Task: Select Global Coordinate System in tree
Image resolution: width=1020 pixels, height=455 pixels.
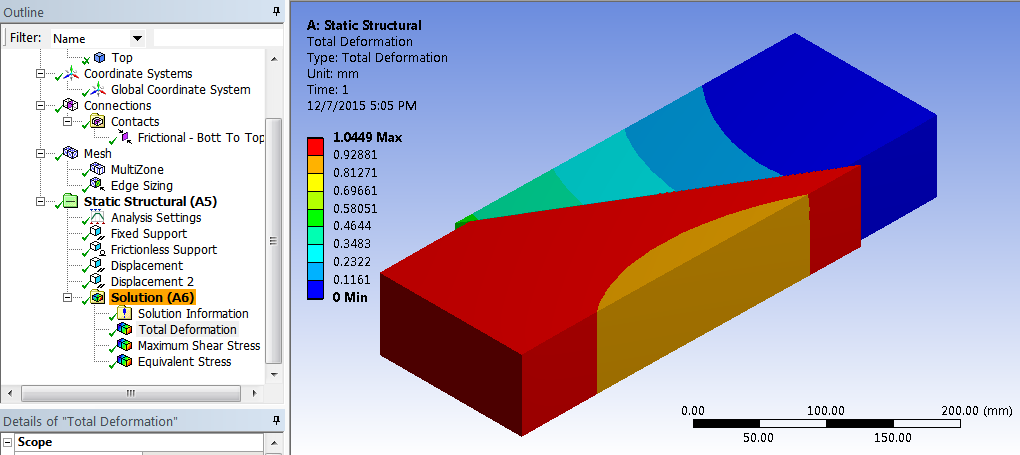Action: pos(180,89)
